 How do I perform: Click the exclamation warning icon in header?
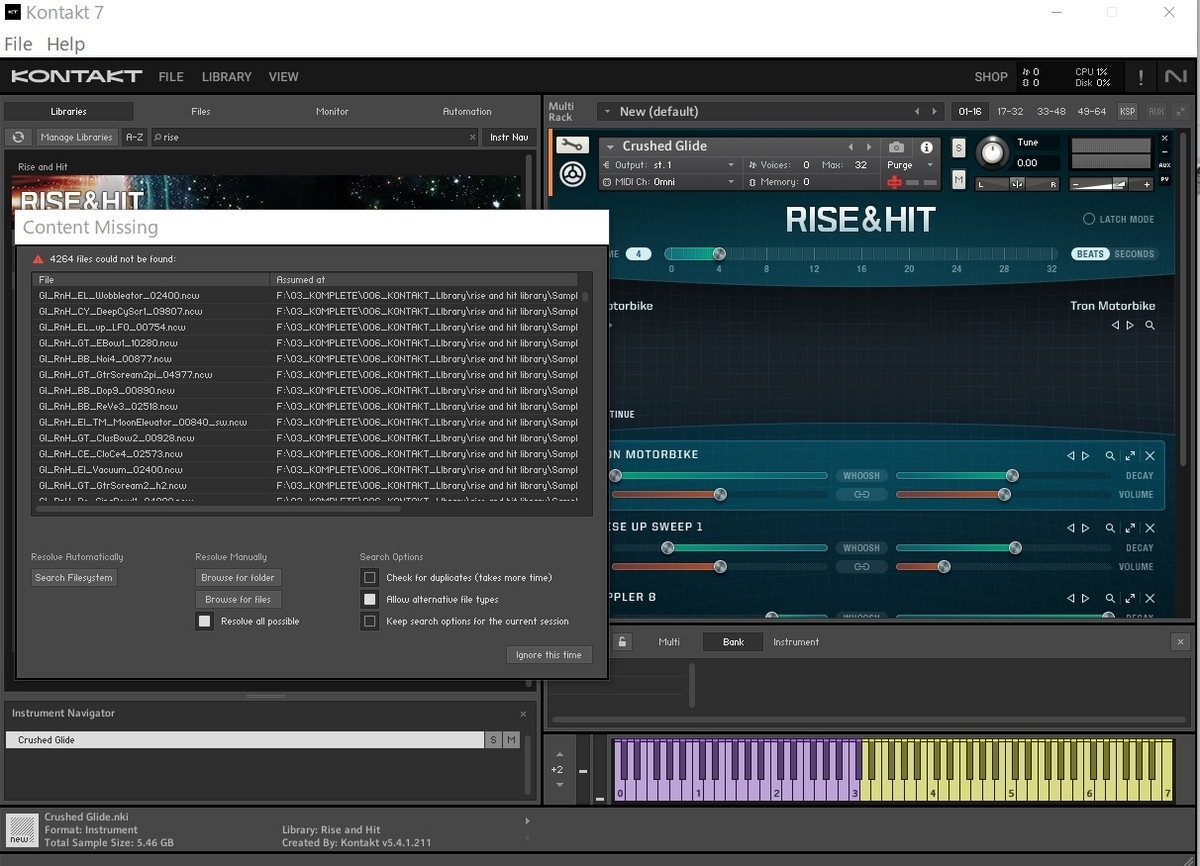click(1141, 77)
